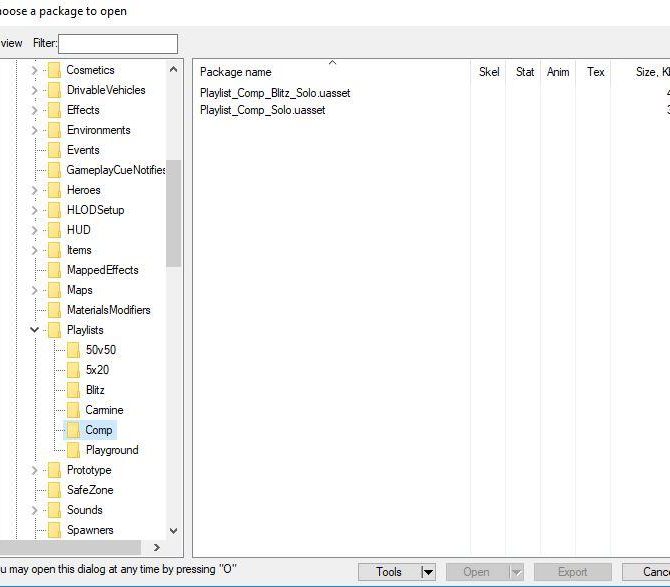Collapse the Playlists tree node
This screenshot has width=670, height=587.
pyautogui.click(x=35, y=330)
